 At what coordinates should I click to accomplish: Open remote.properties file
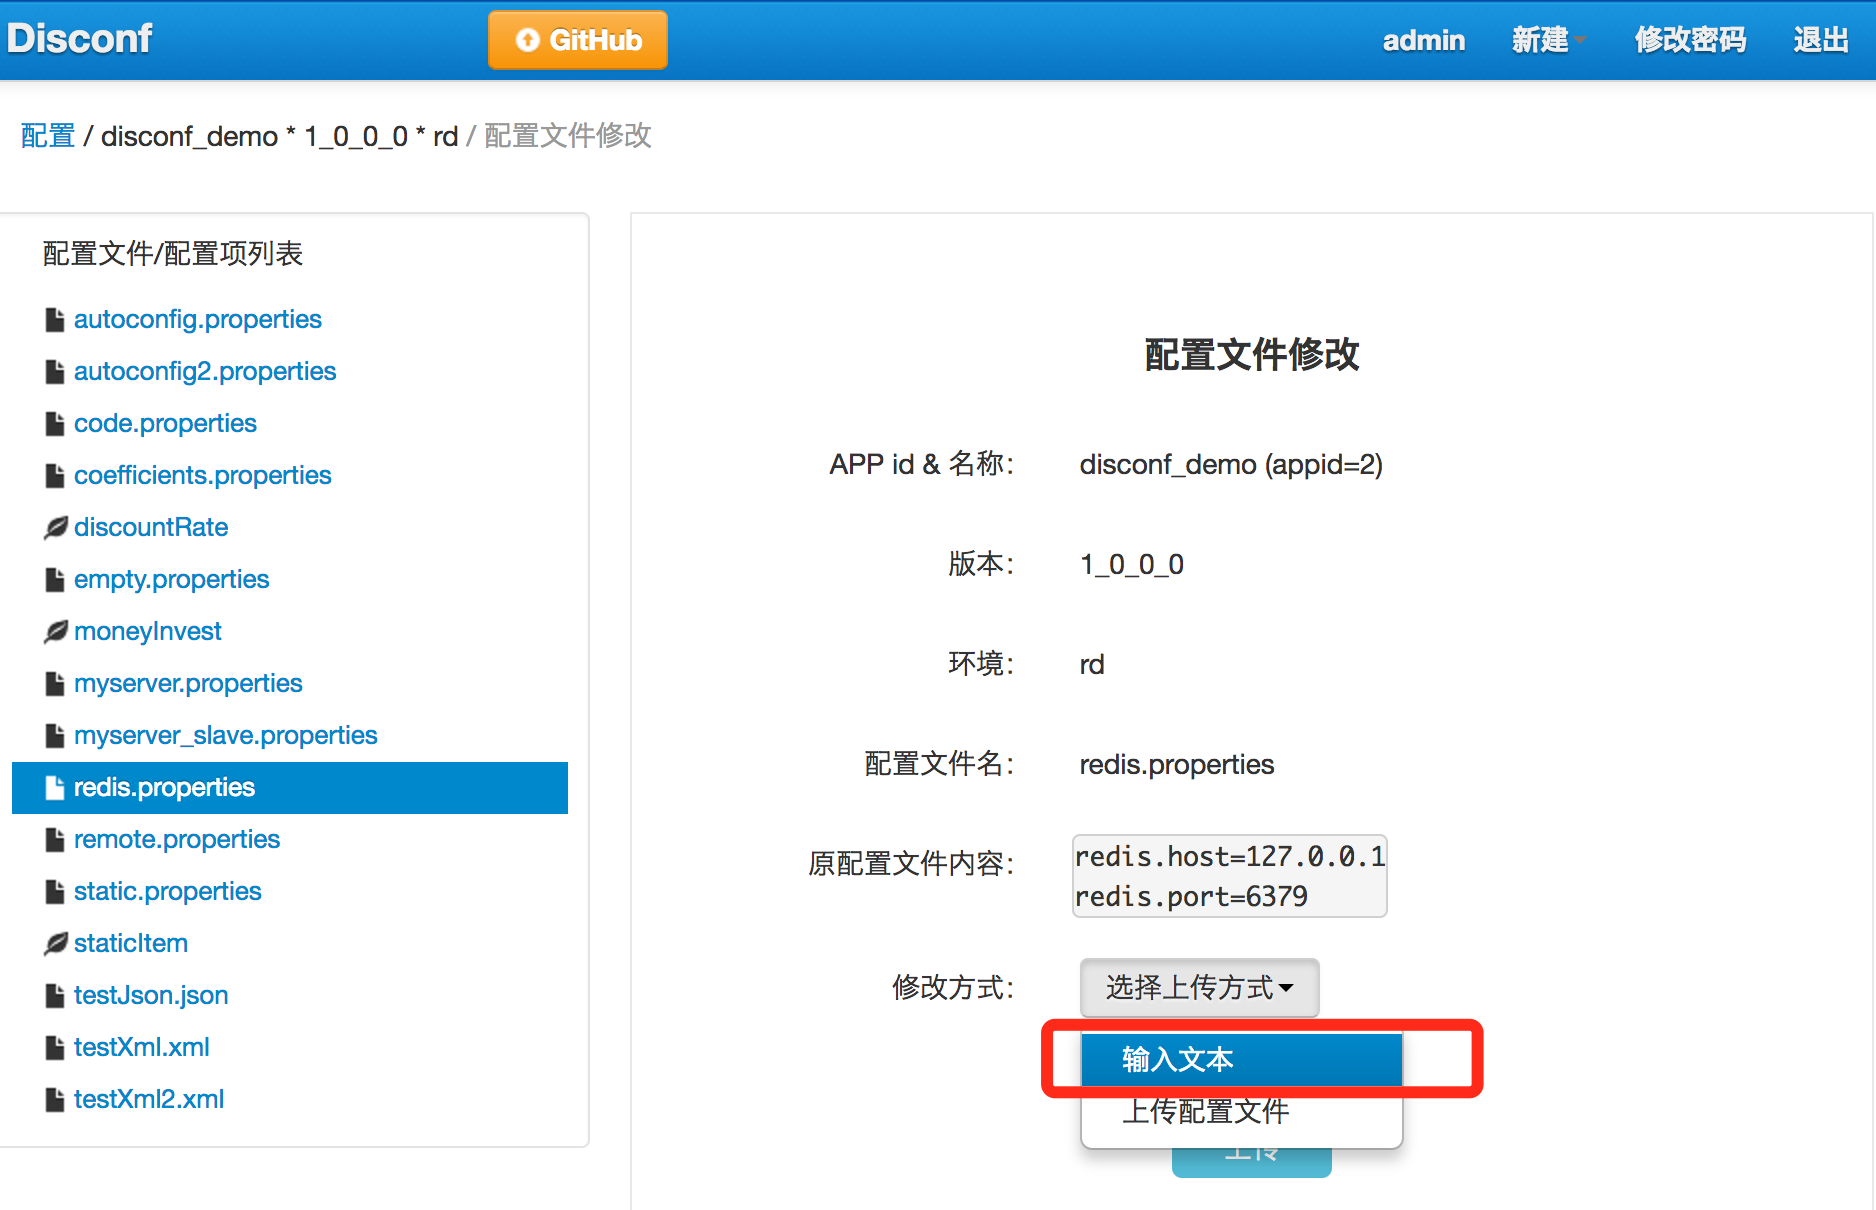point(177,840)
